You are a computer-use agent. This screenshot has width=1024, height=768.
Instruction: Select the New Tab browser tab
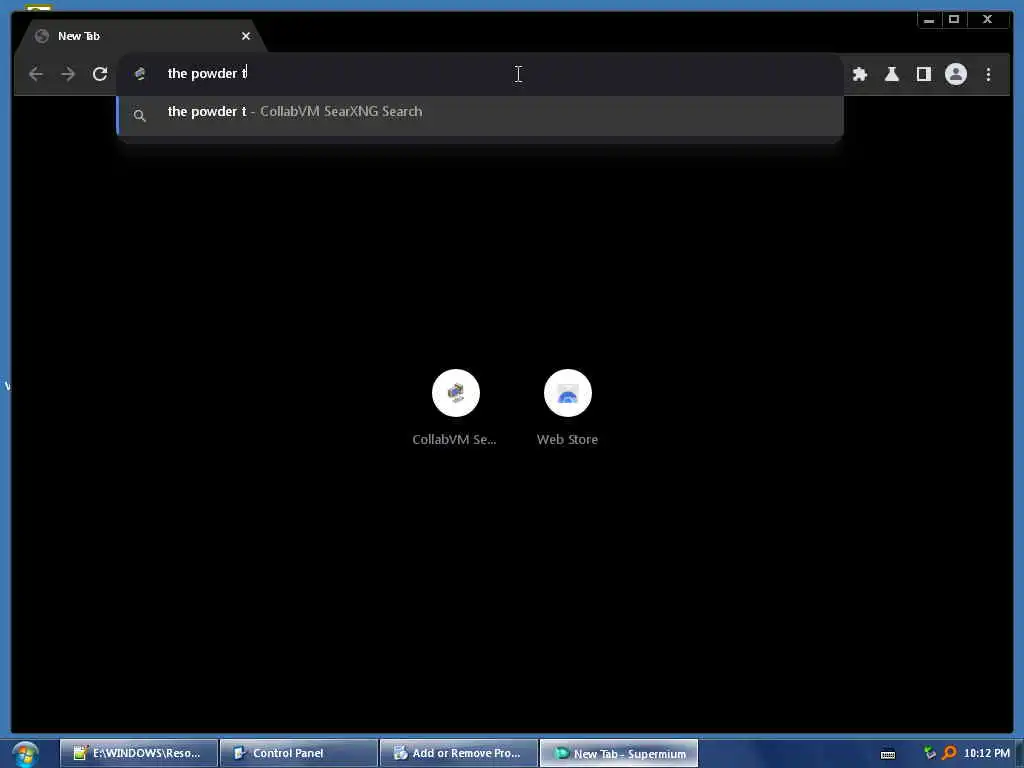140,36
